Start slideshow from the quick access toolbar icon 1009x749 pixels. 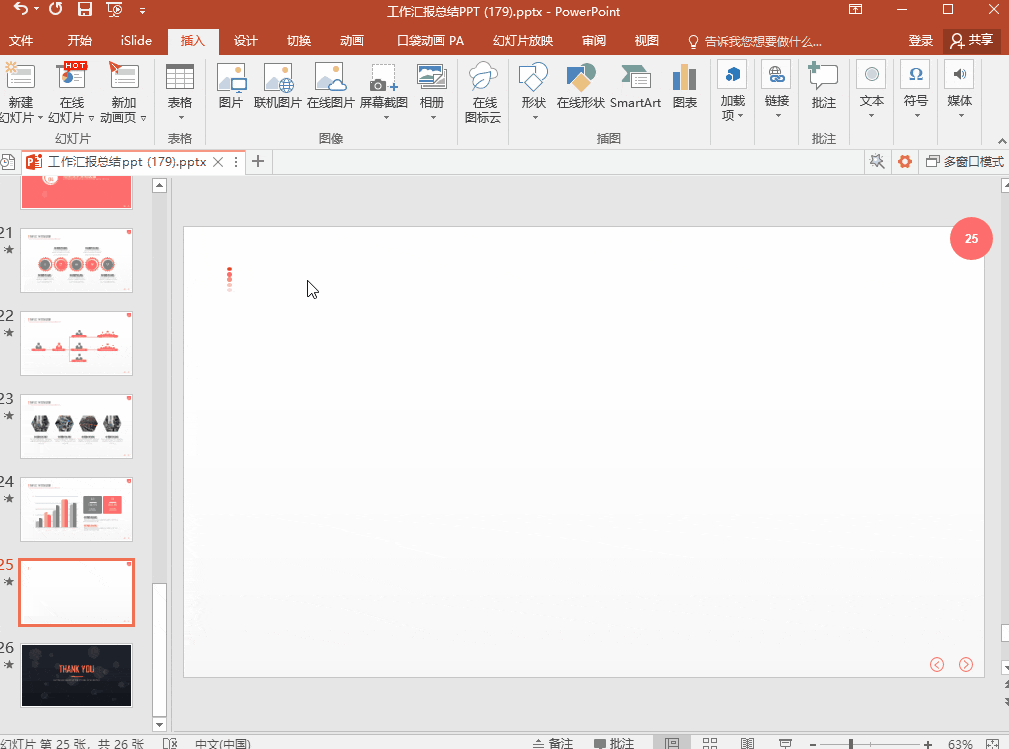115,9
